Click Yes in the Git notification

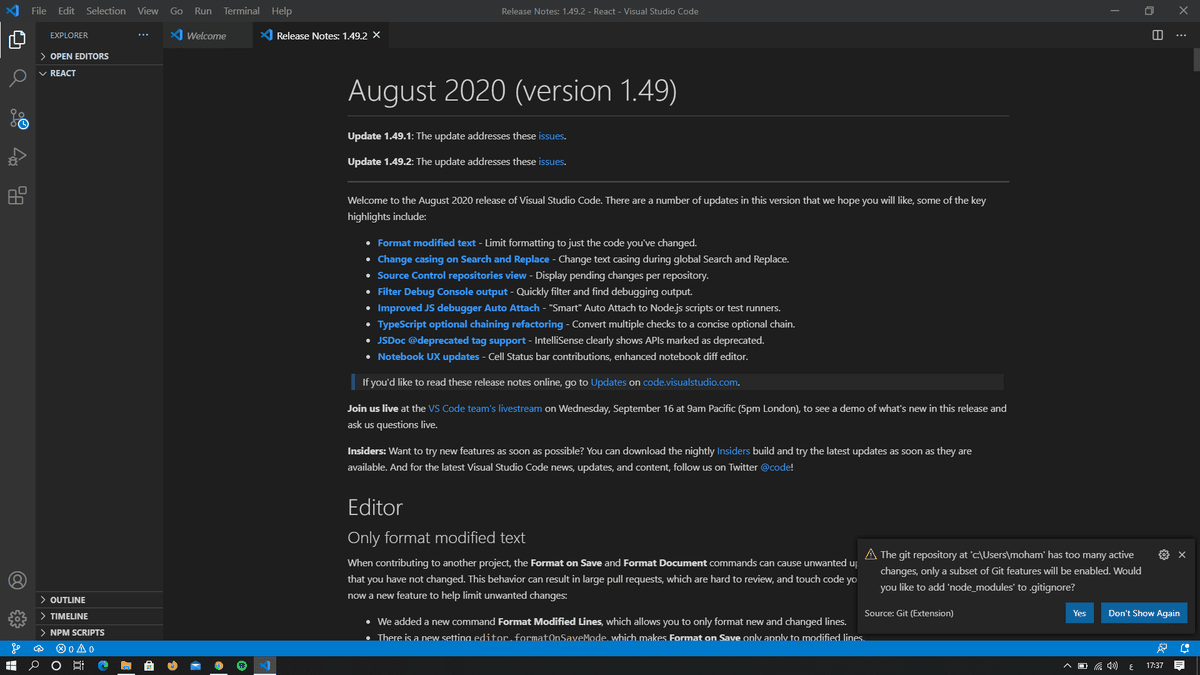point(1079,613)
